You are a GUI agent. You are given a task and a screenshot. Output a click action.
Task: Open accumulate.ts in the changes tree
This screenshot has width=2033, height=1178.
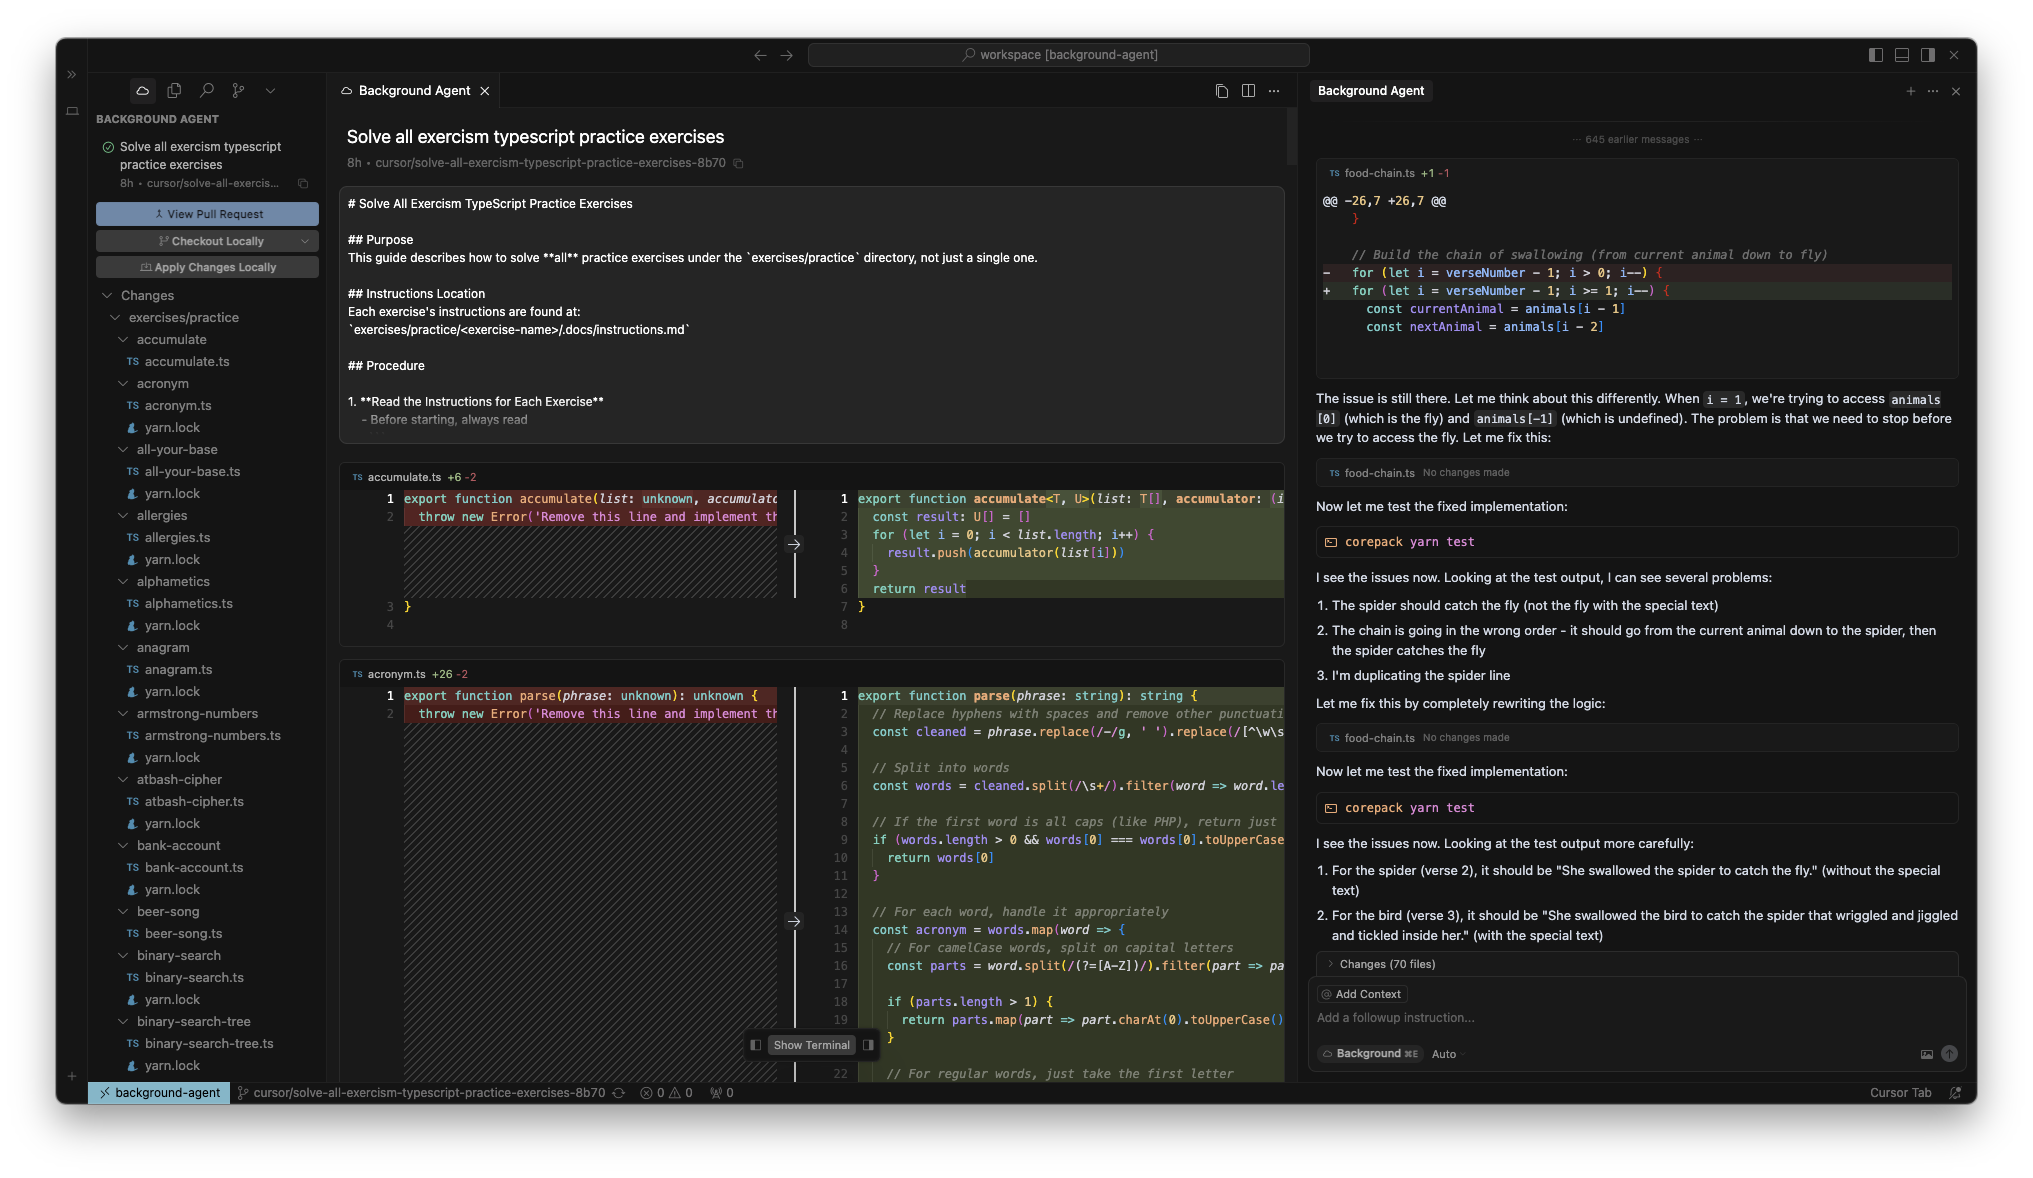[x=187, y=362]
